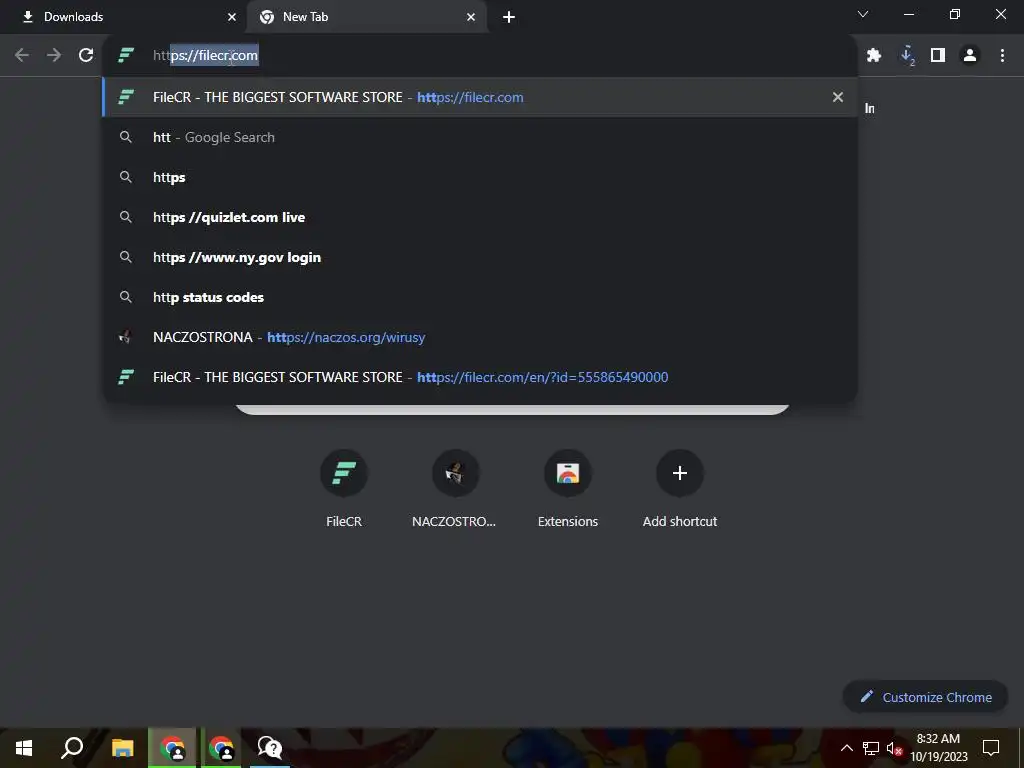This screenshot has width=1024, height=768.
Task: Switch to second Chrome taskbar window
Action: [221, 748]
